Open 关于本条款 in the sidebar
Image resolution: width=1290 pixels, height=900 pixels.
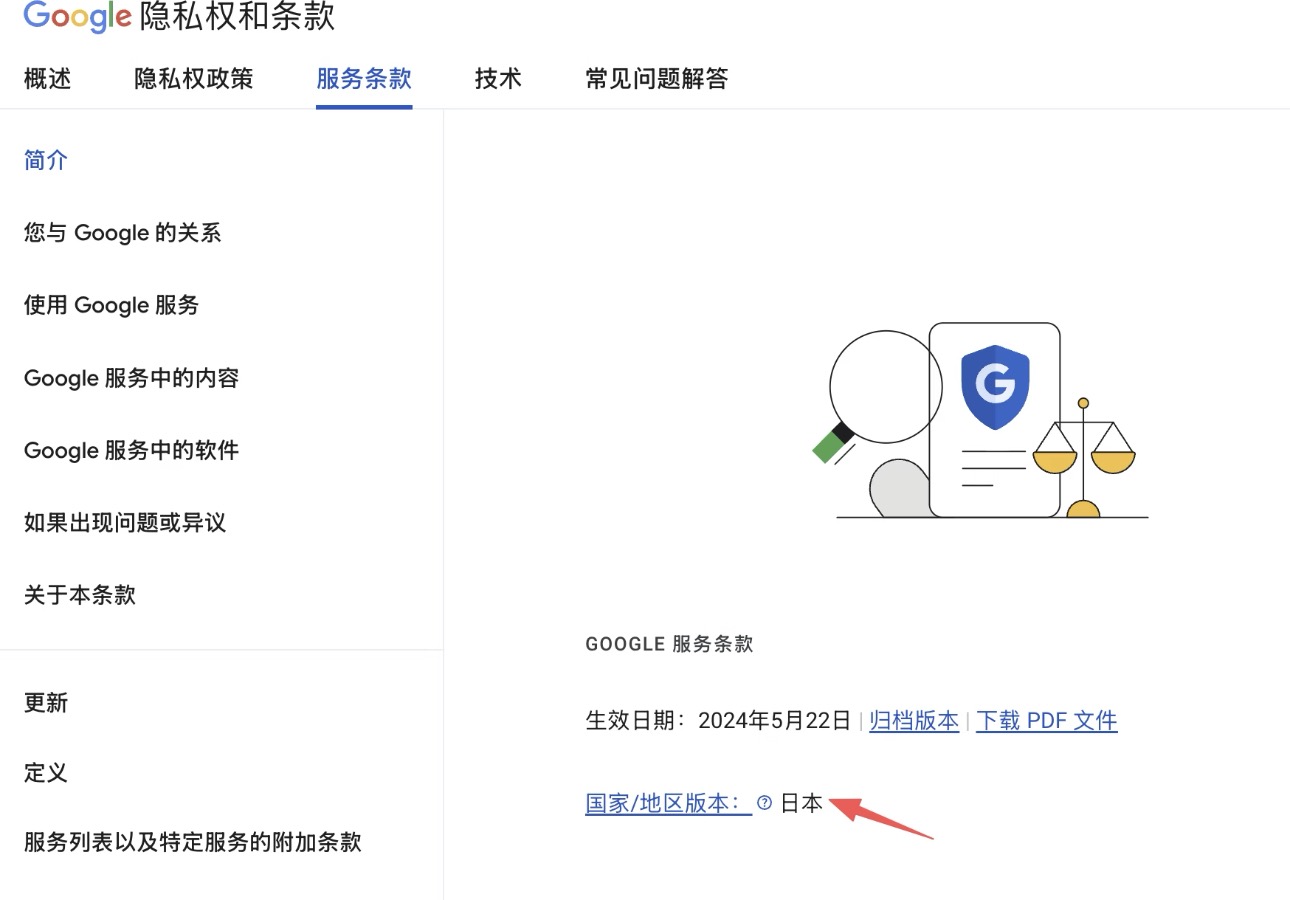coord(80,595)
